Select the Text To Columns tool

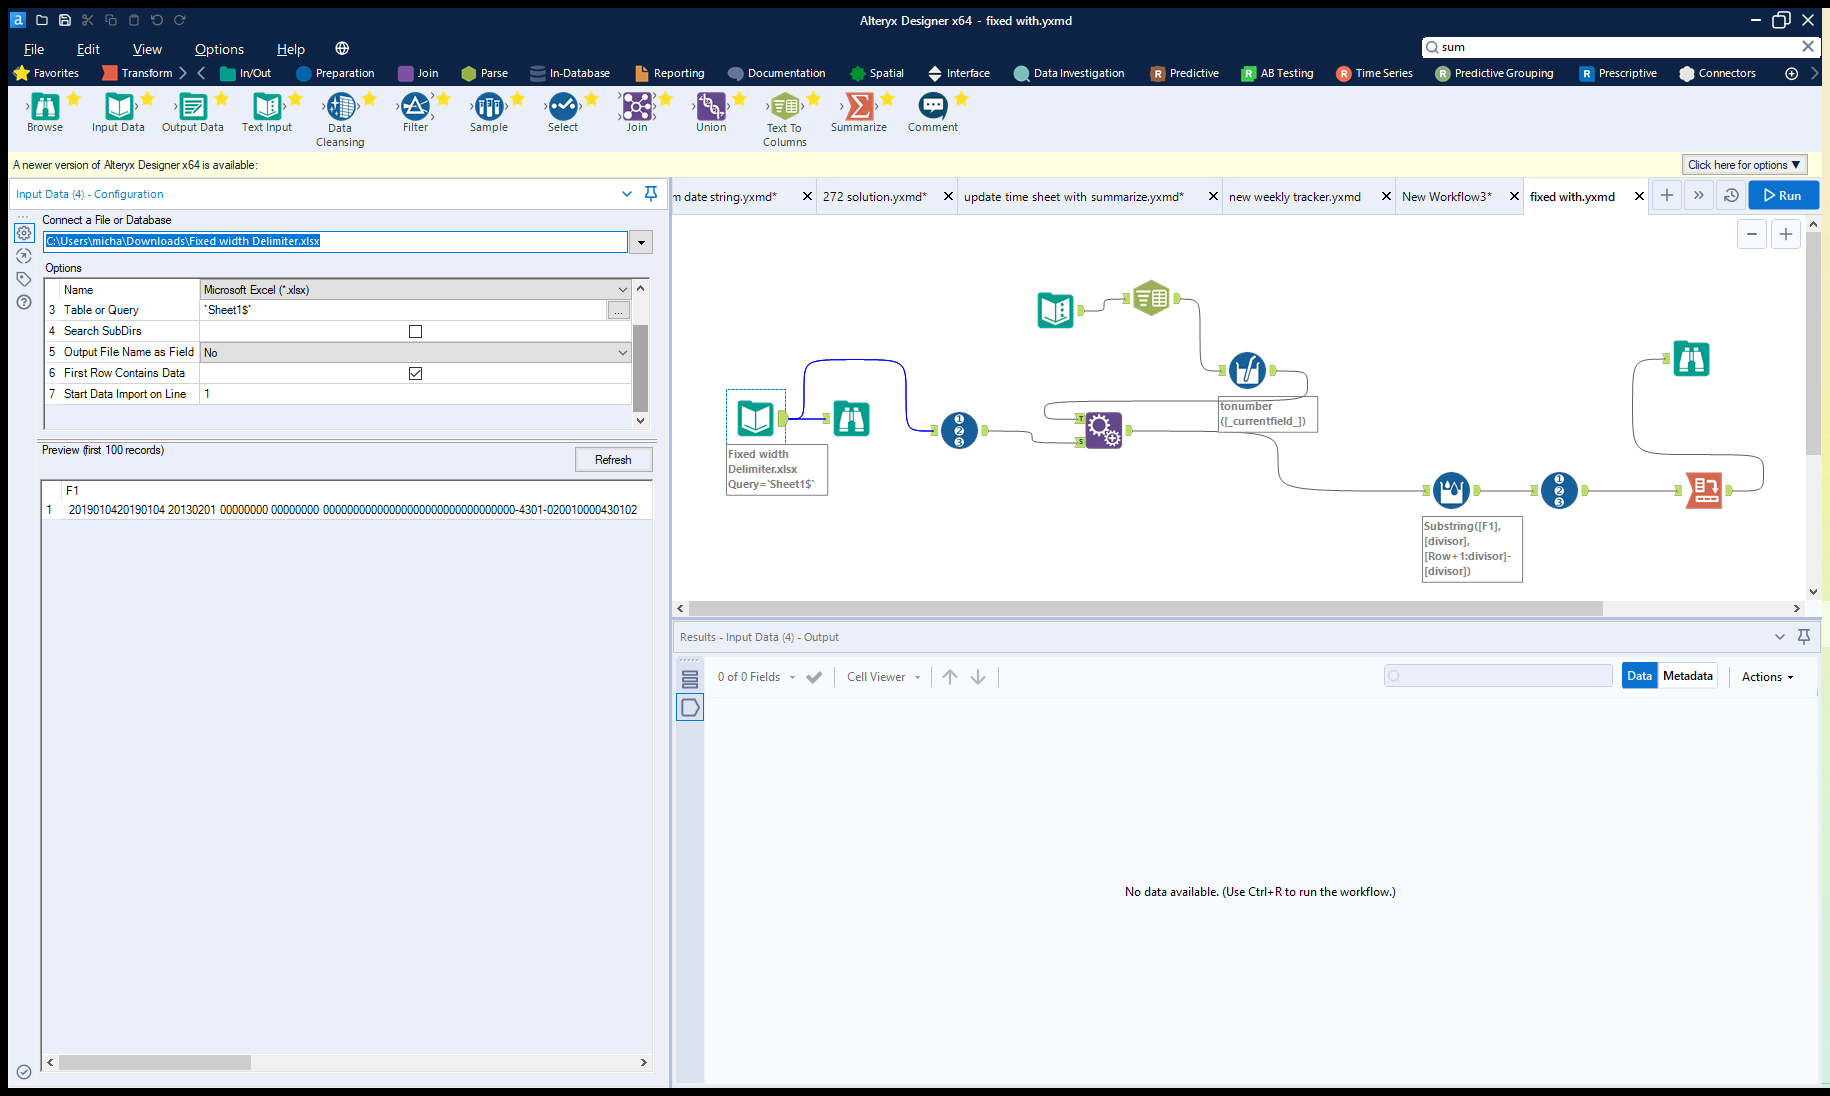coord(784,107)
